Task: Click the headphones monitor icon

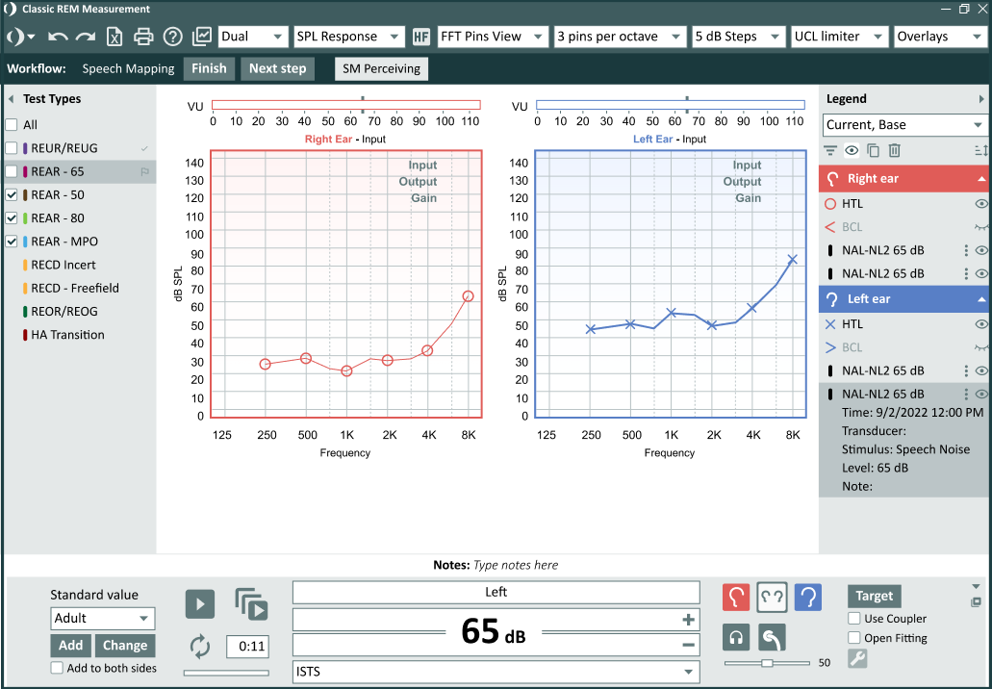Action: (x=736, y=637)
